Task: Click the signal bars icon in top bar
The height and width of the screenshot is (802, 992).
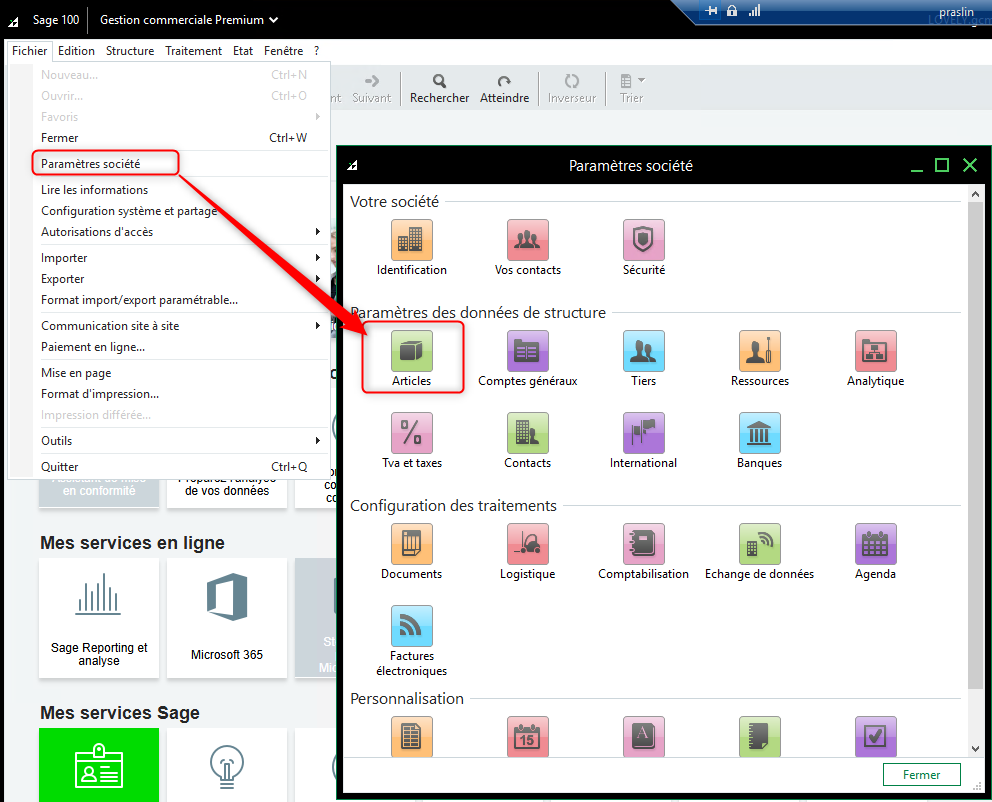Action: pyautogui.click(x=754, y=11)
